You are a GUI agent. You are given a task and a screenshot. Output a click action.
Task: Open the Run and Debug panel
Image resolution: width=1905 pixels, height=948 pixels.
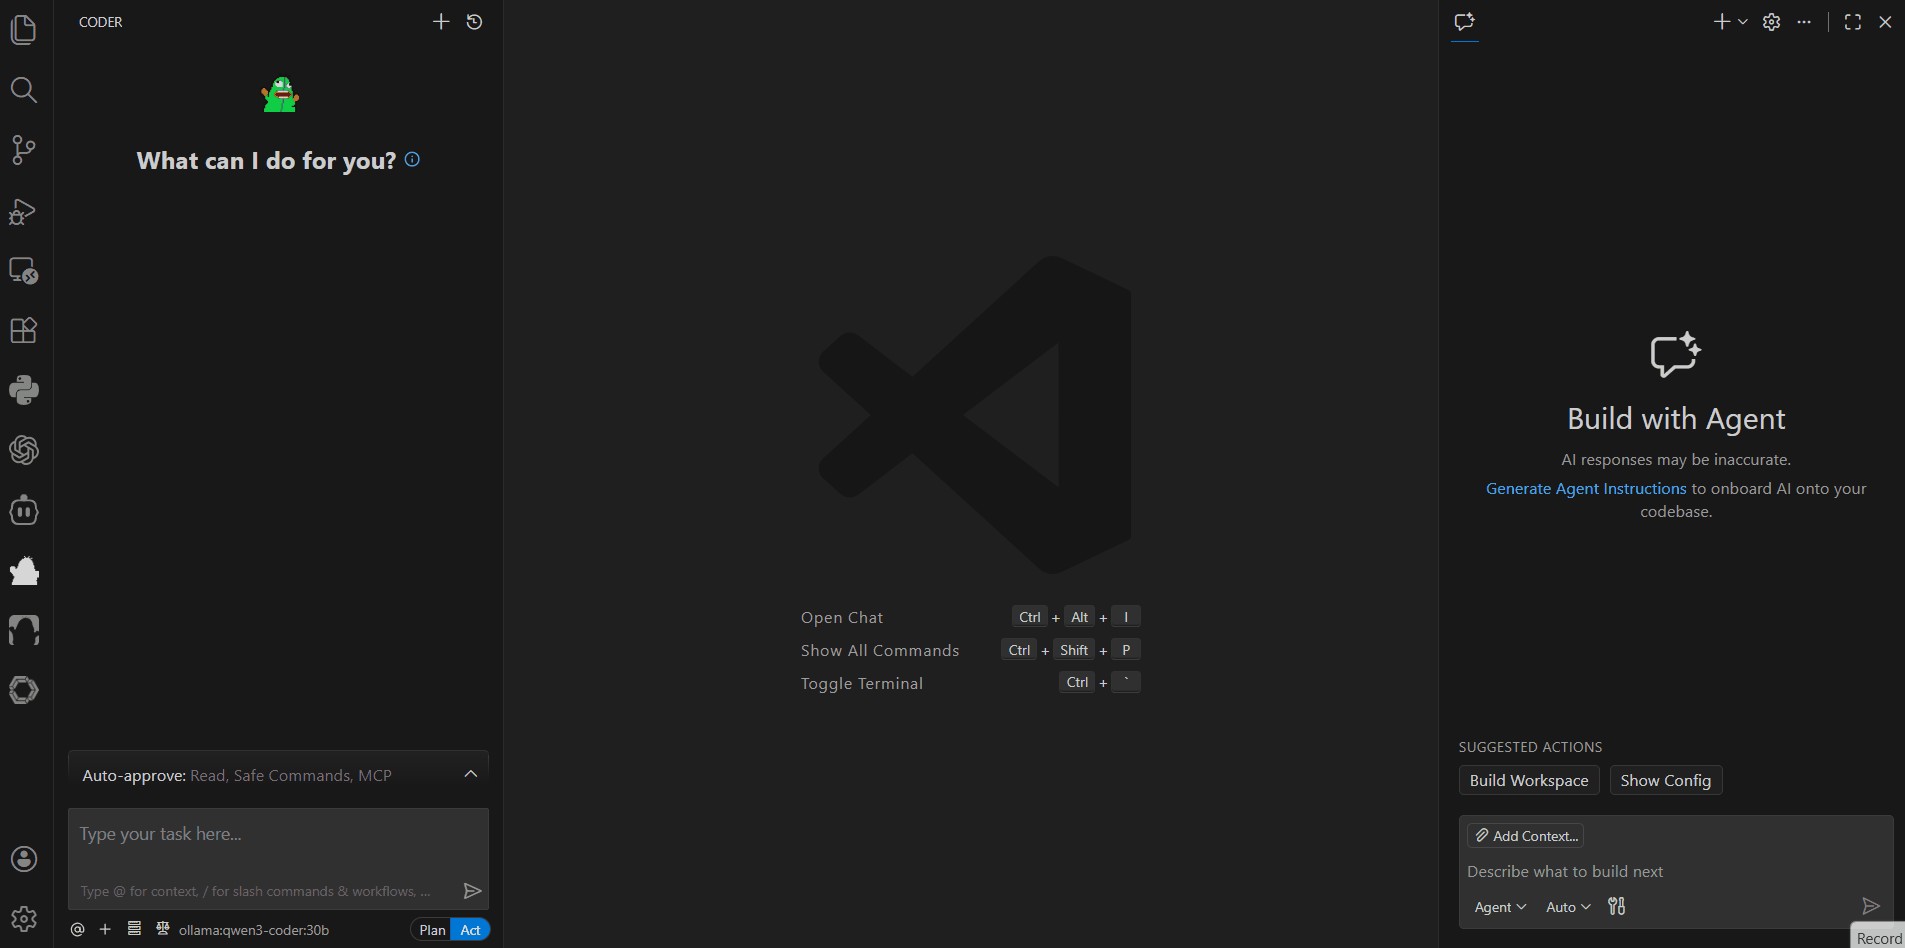pos(24,211)
